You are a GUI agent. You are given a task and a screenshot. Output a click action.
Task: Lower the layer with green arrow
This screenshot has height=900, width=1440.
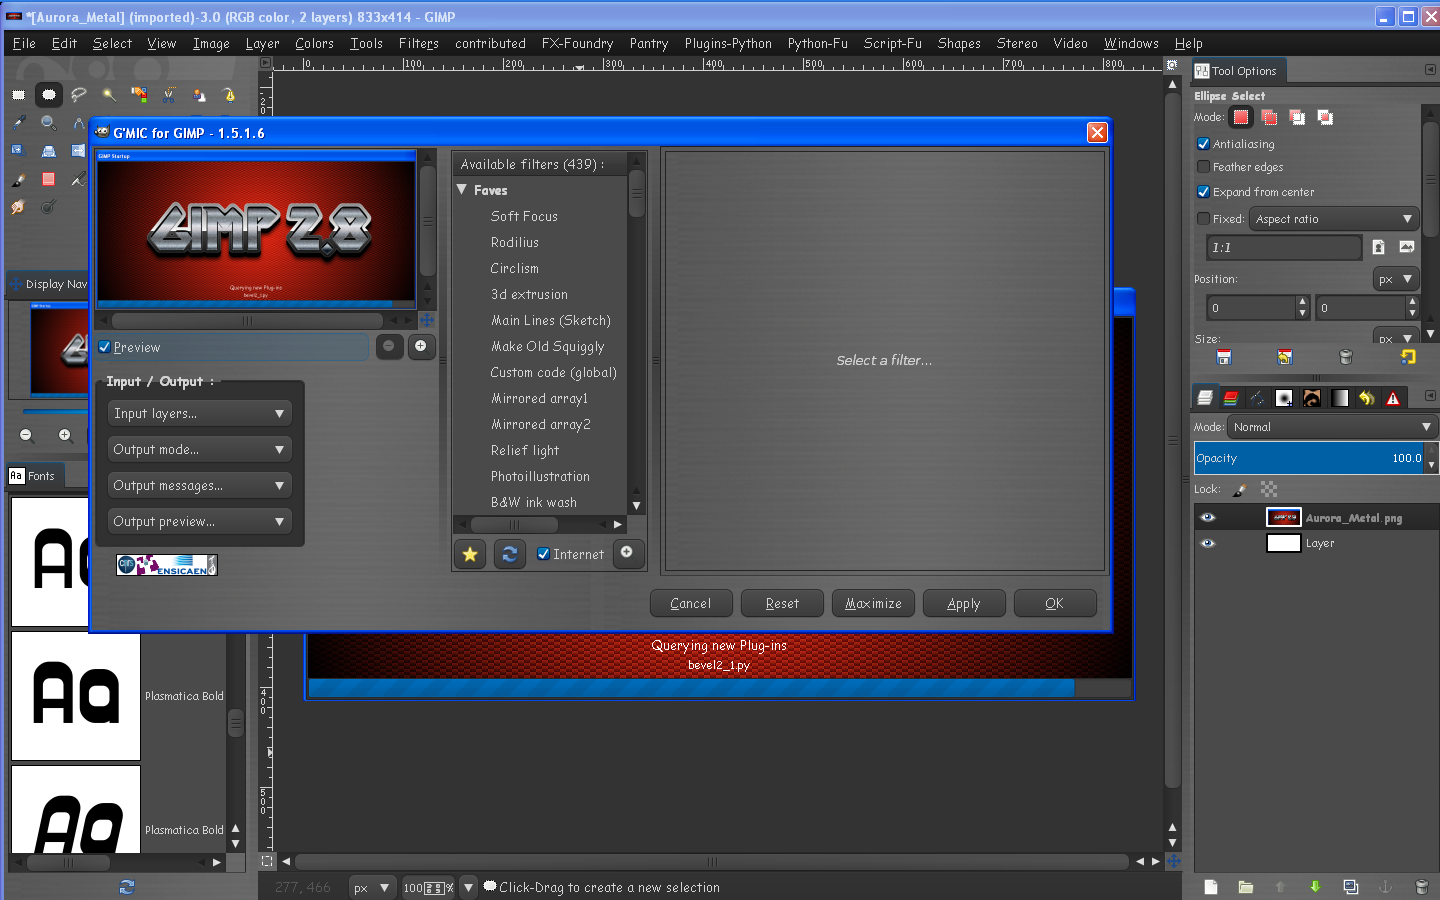pyautogui.click(x=1315, y=887)
